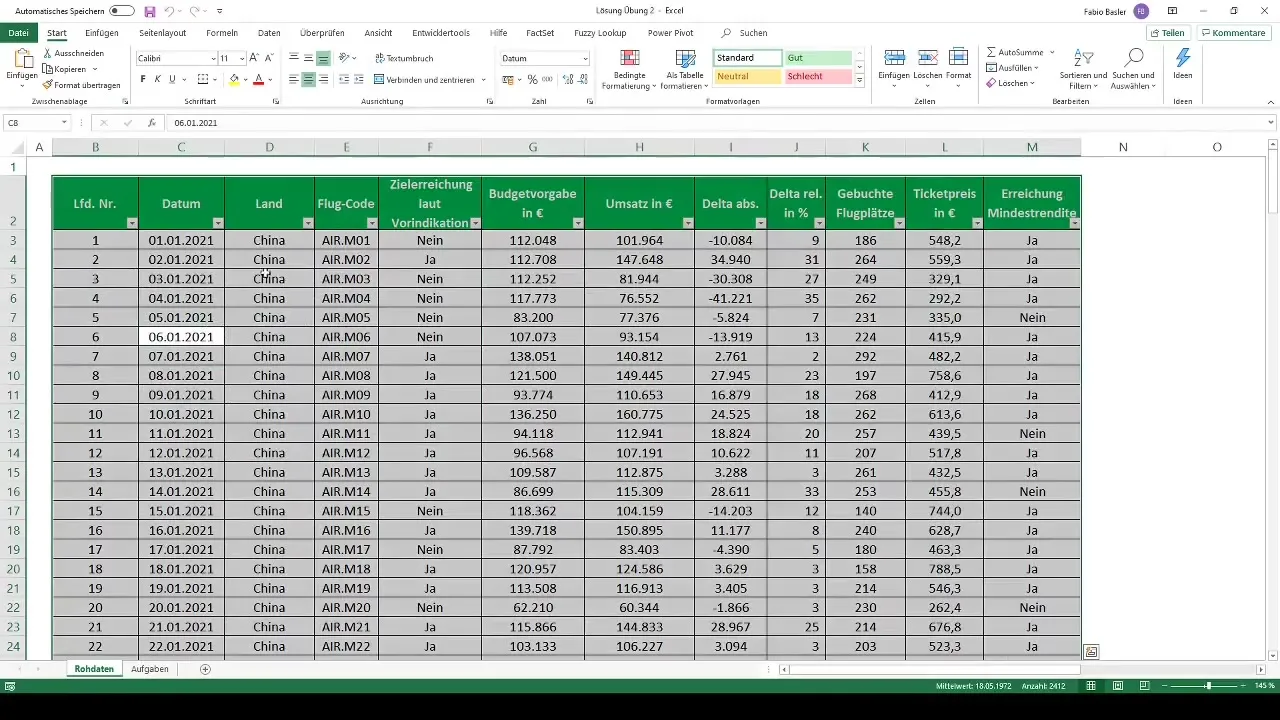Image resolution: width=1280 pixels, height=720 pixels.
Task: Switch to normal view in status bar
Action: 1091,686
